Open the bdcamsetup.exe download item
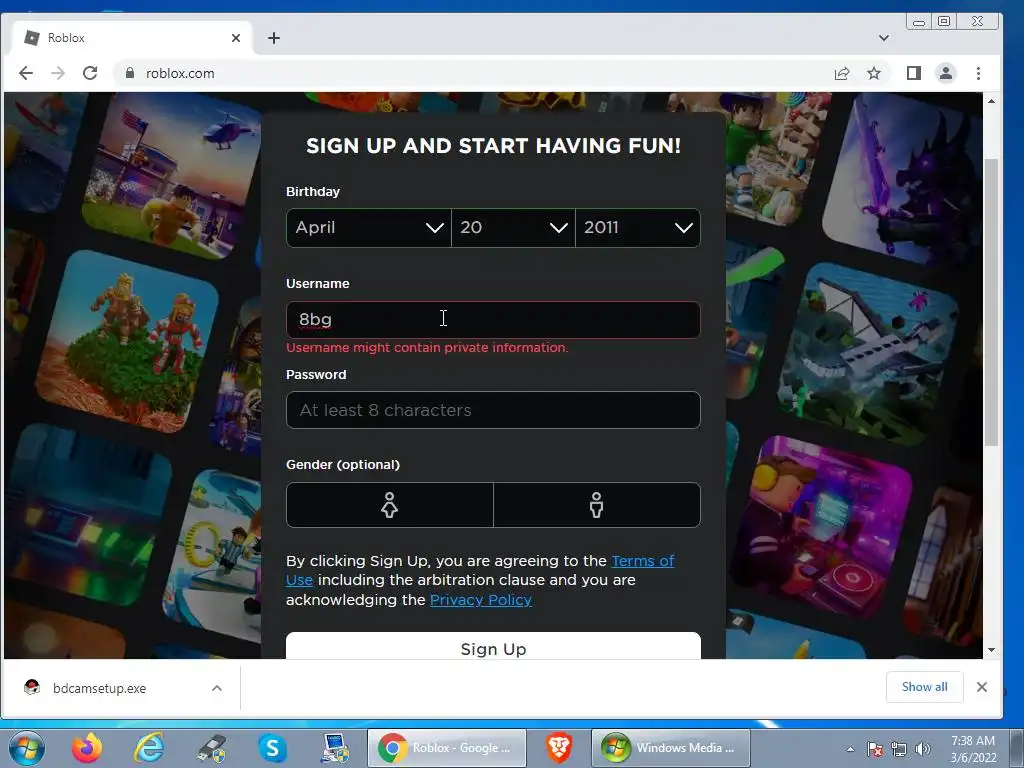Image resolution: width=1024 pixels, height=768 pixels. (98, 688)
